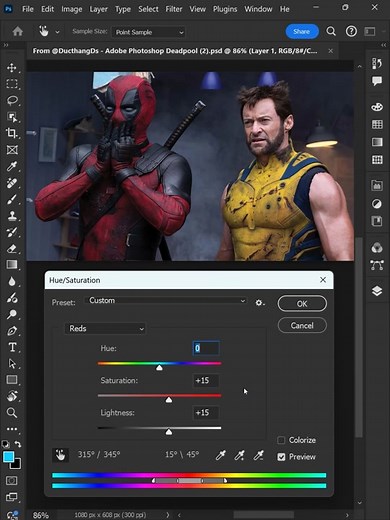Open the Layers panel icon
This screenshot has width=390, height=520.
[377, 291]
